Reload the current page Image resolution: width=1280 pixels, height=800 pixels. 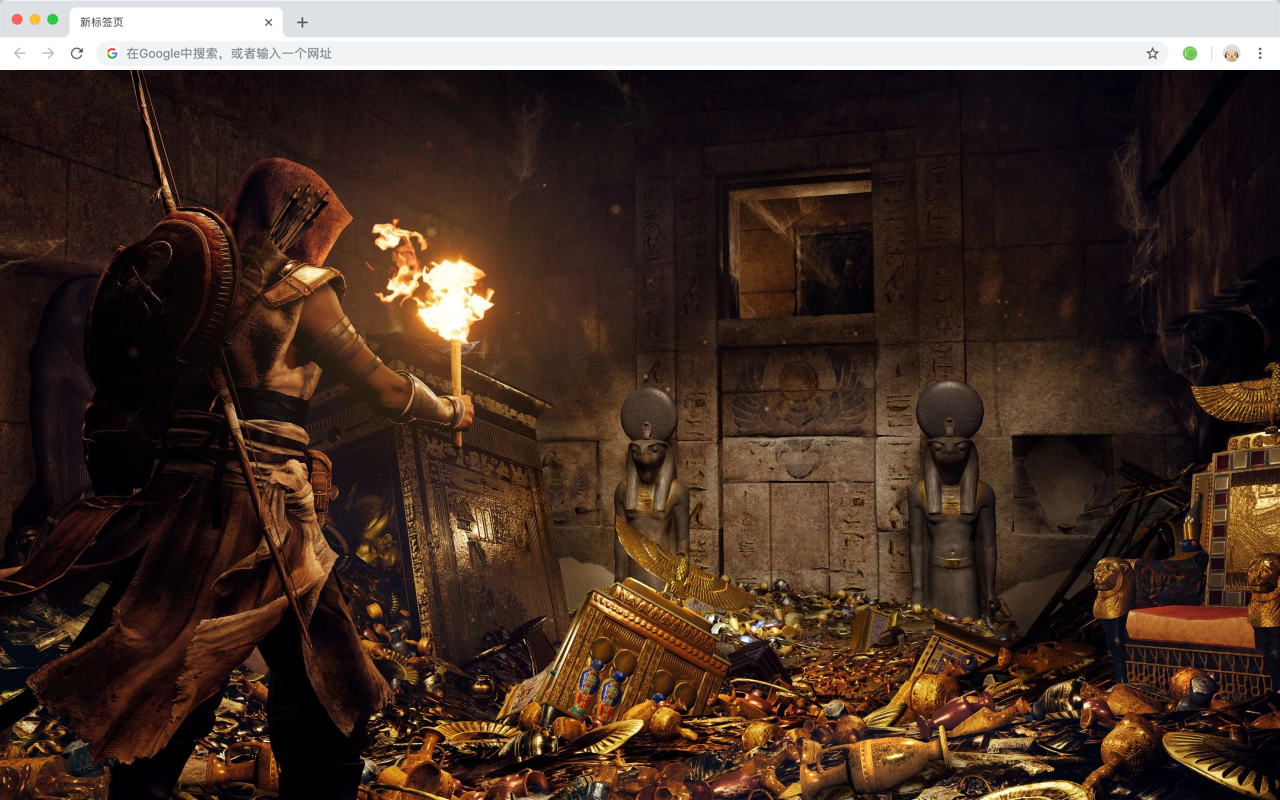point(77,53)
